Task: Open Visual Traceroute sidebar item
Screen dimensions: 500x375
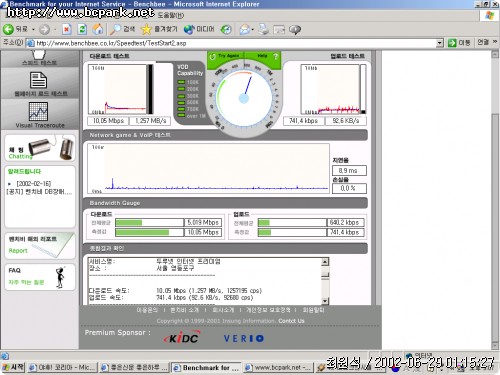Action: coord(40,115)
